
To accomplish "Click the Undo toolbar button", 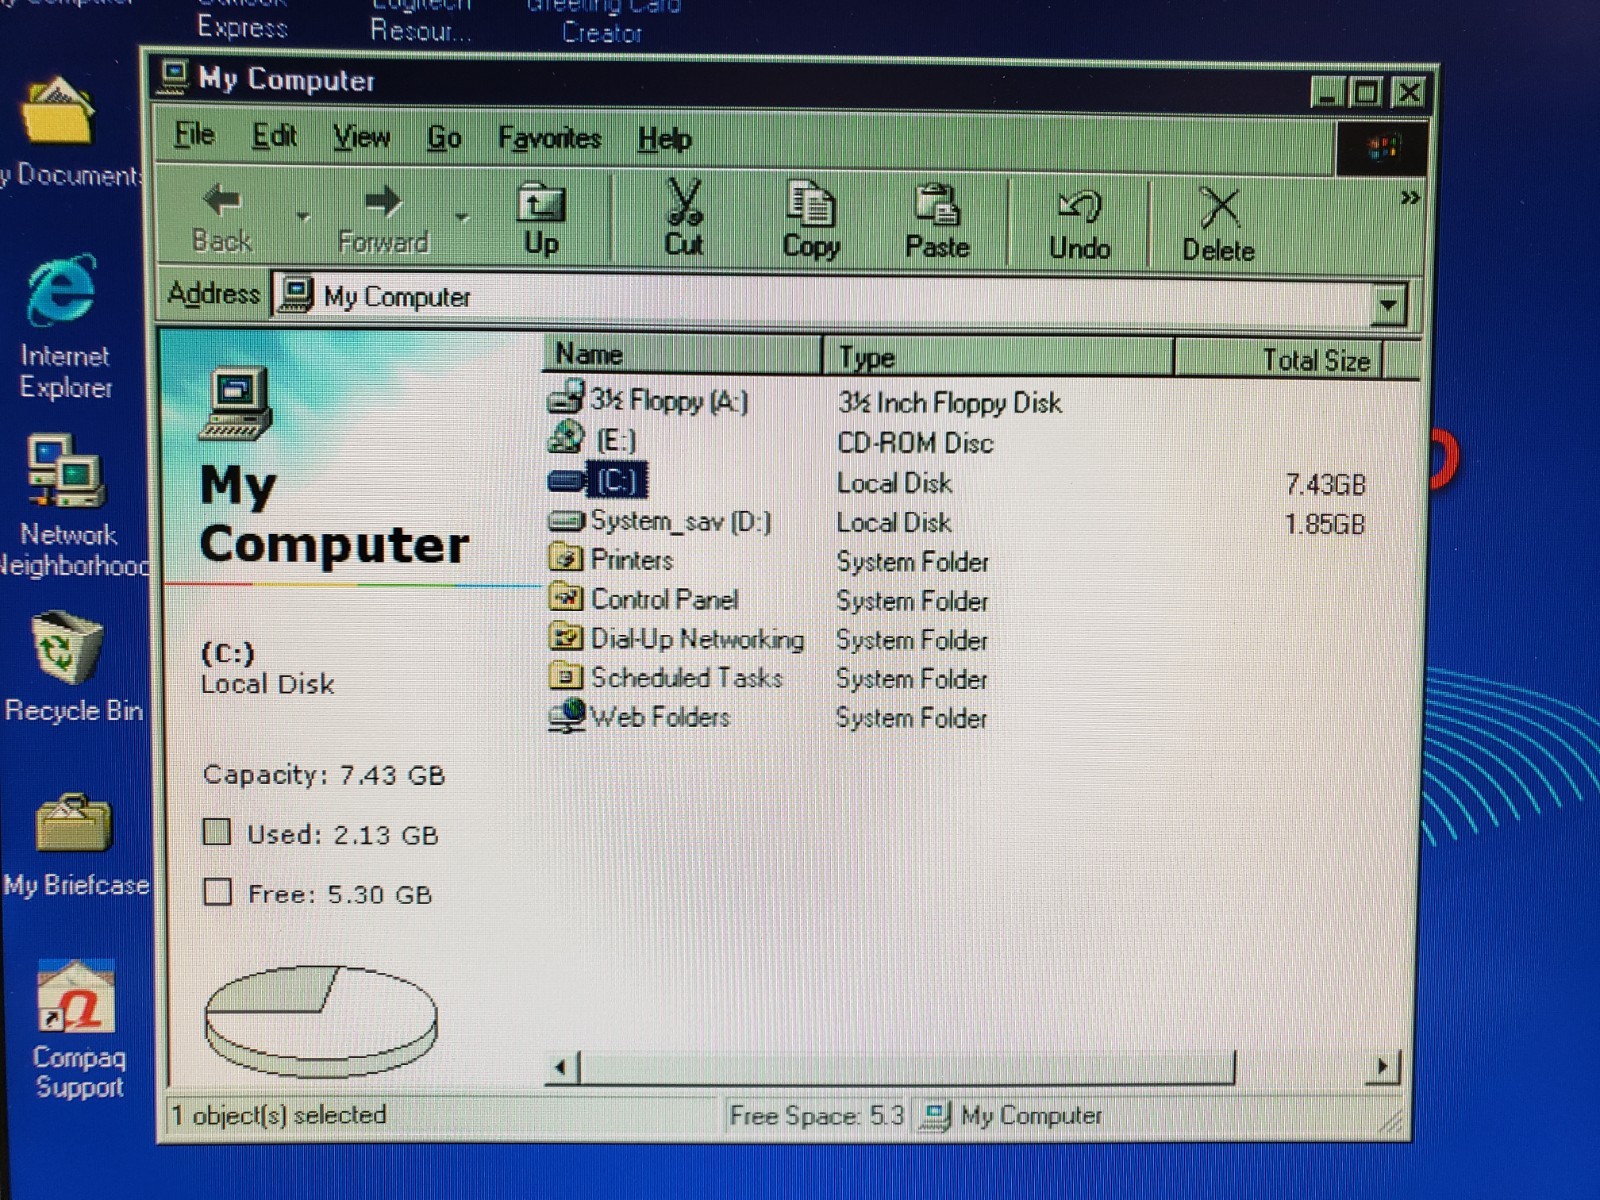I will point(1079,223).
